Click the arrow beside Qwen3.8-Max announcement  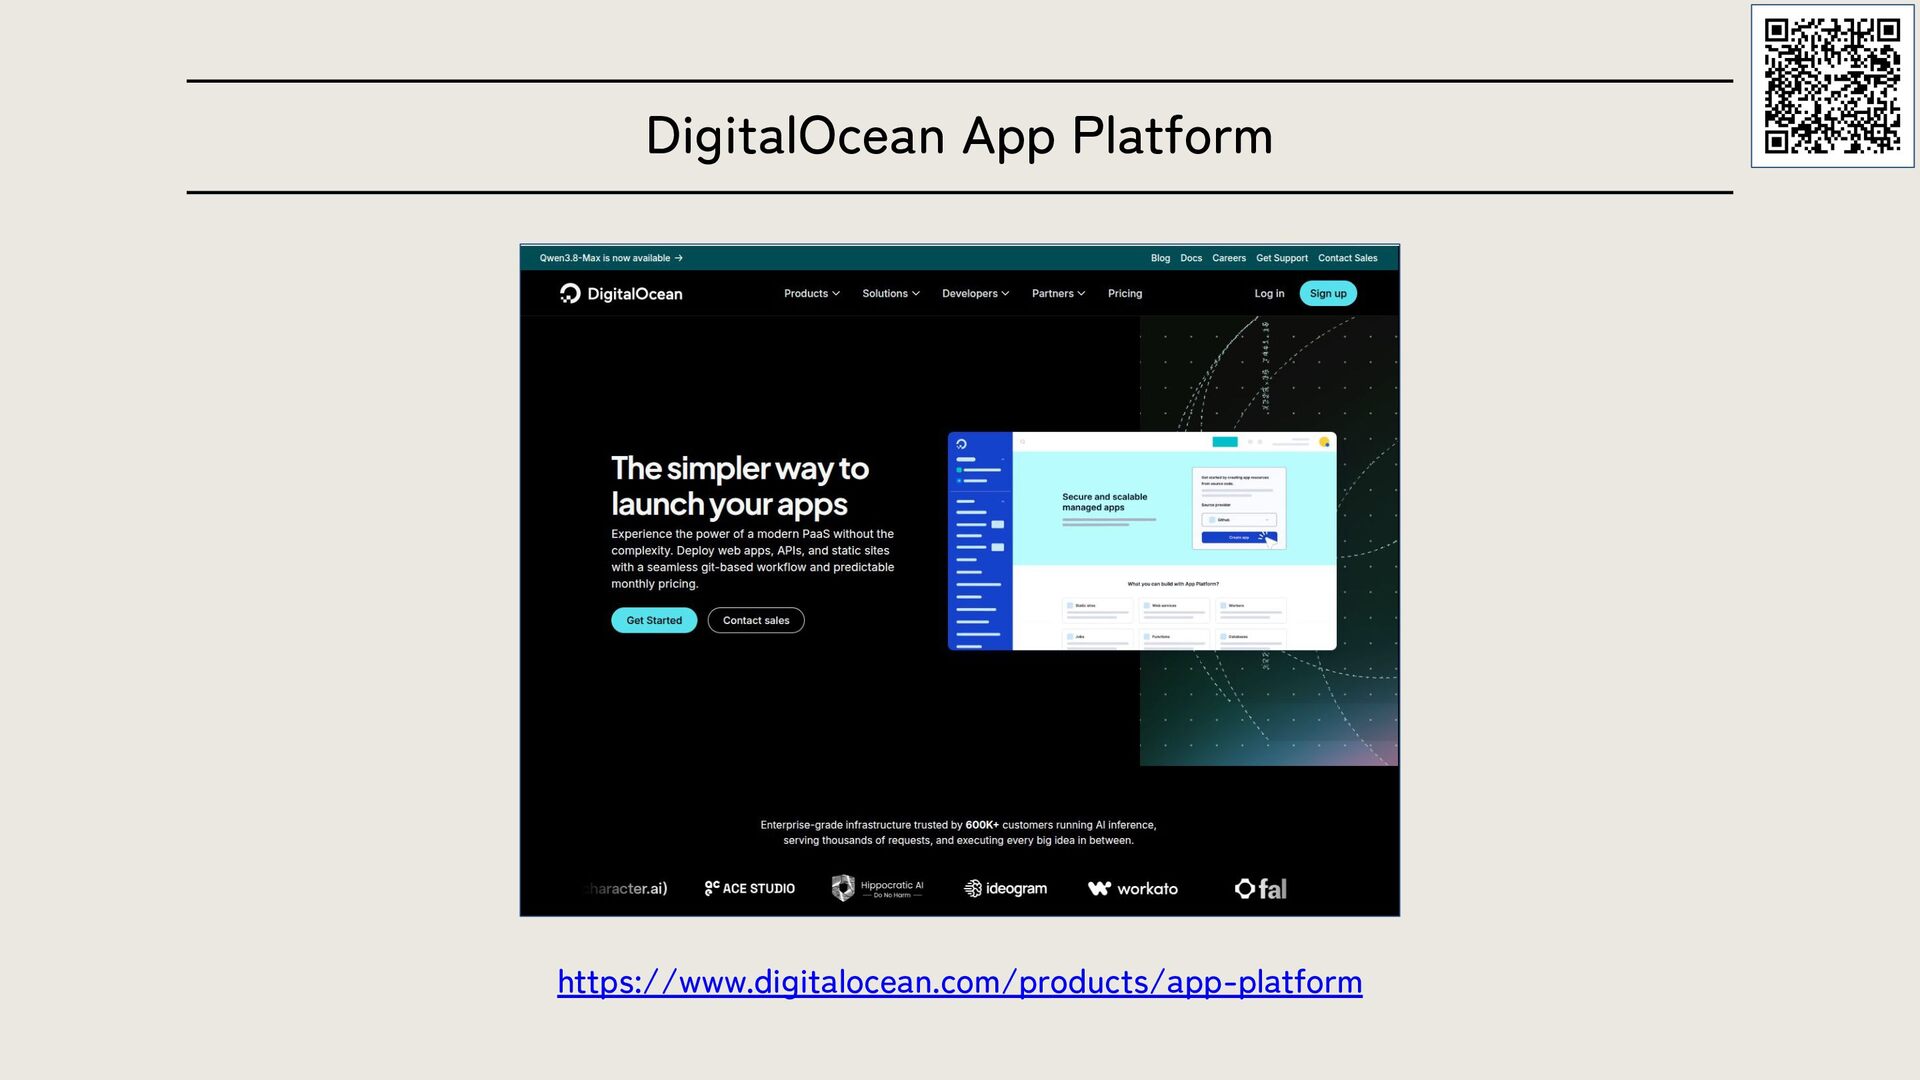[679, 258]
